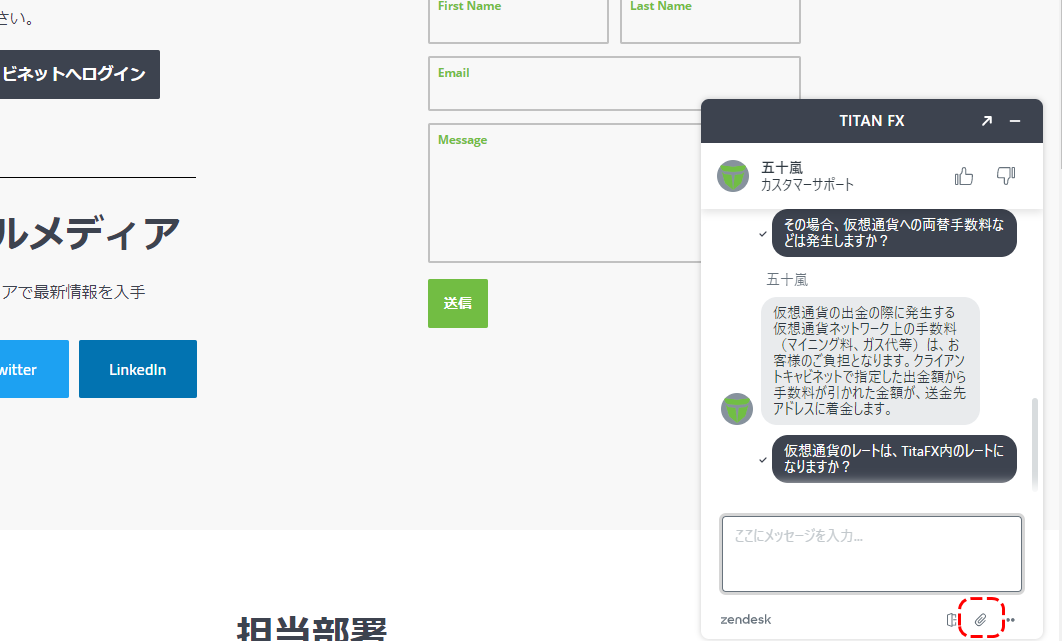Image resolution: width=1062 pixels, height=641 pixels.
Task: Click the agent reply about 仮想通貨の出金 fees
Action: (870, 361)
